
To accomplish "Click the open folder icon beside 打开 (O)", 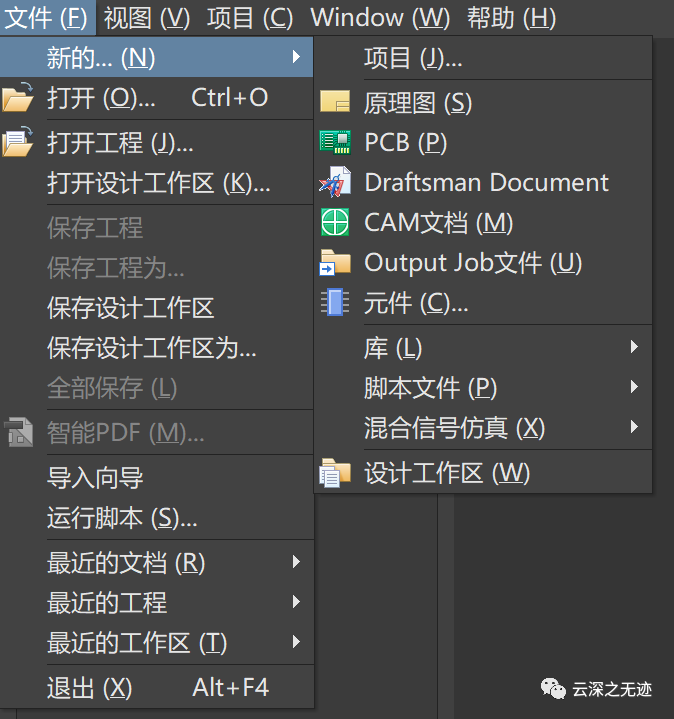I will pyautogui.click(x=17, y=97).
